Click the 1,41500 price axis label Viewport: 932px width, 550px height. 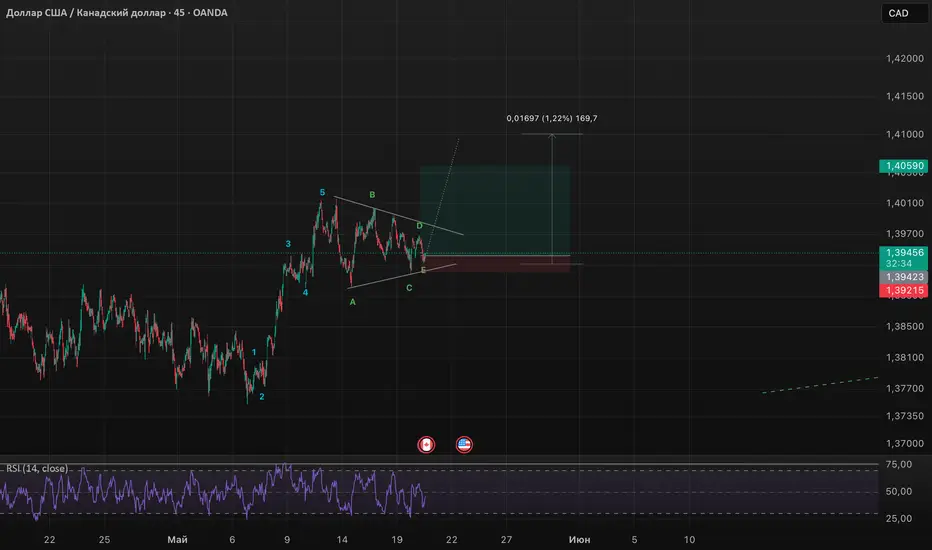click(905, 96)
